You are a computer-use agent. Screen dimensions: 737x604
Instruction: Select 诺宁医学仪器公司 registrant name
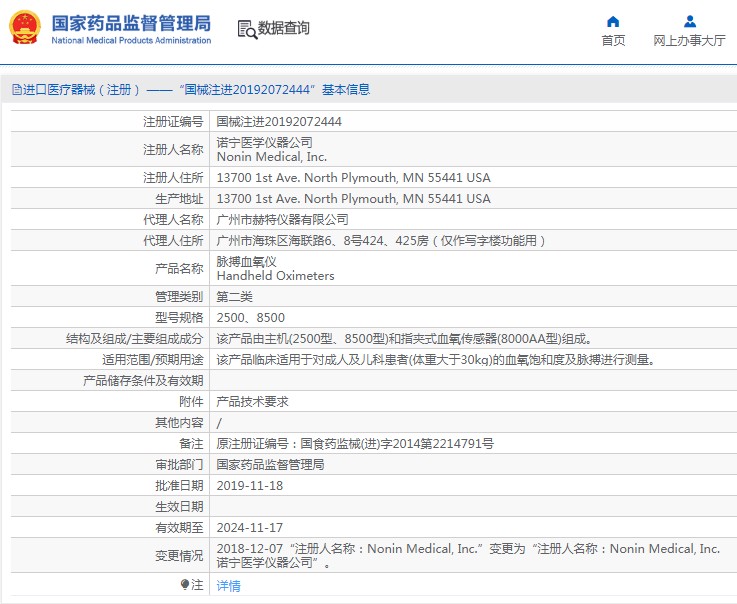pyautogui.click(x=265, y=142)
